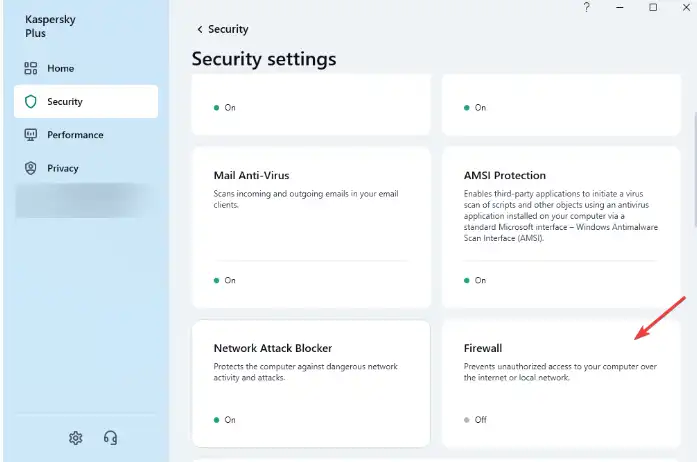Click Mail Anti-Virus On status

pos(225,281)
